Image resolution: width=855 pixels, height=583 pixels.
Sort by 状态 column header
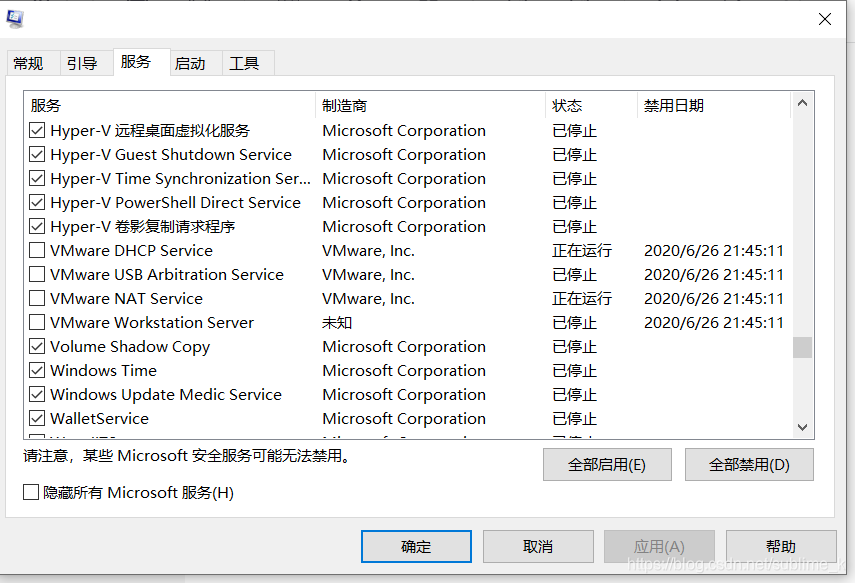tap(591, 105)
